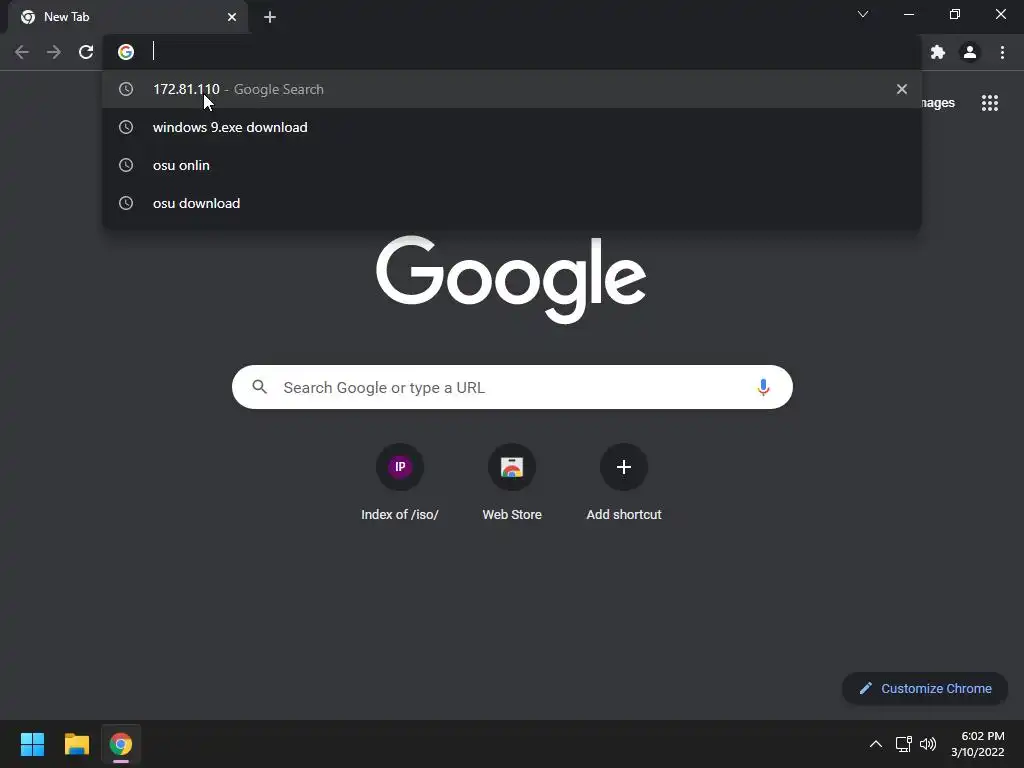Click the Google icon in the address bar

click(126, 52)
